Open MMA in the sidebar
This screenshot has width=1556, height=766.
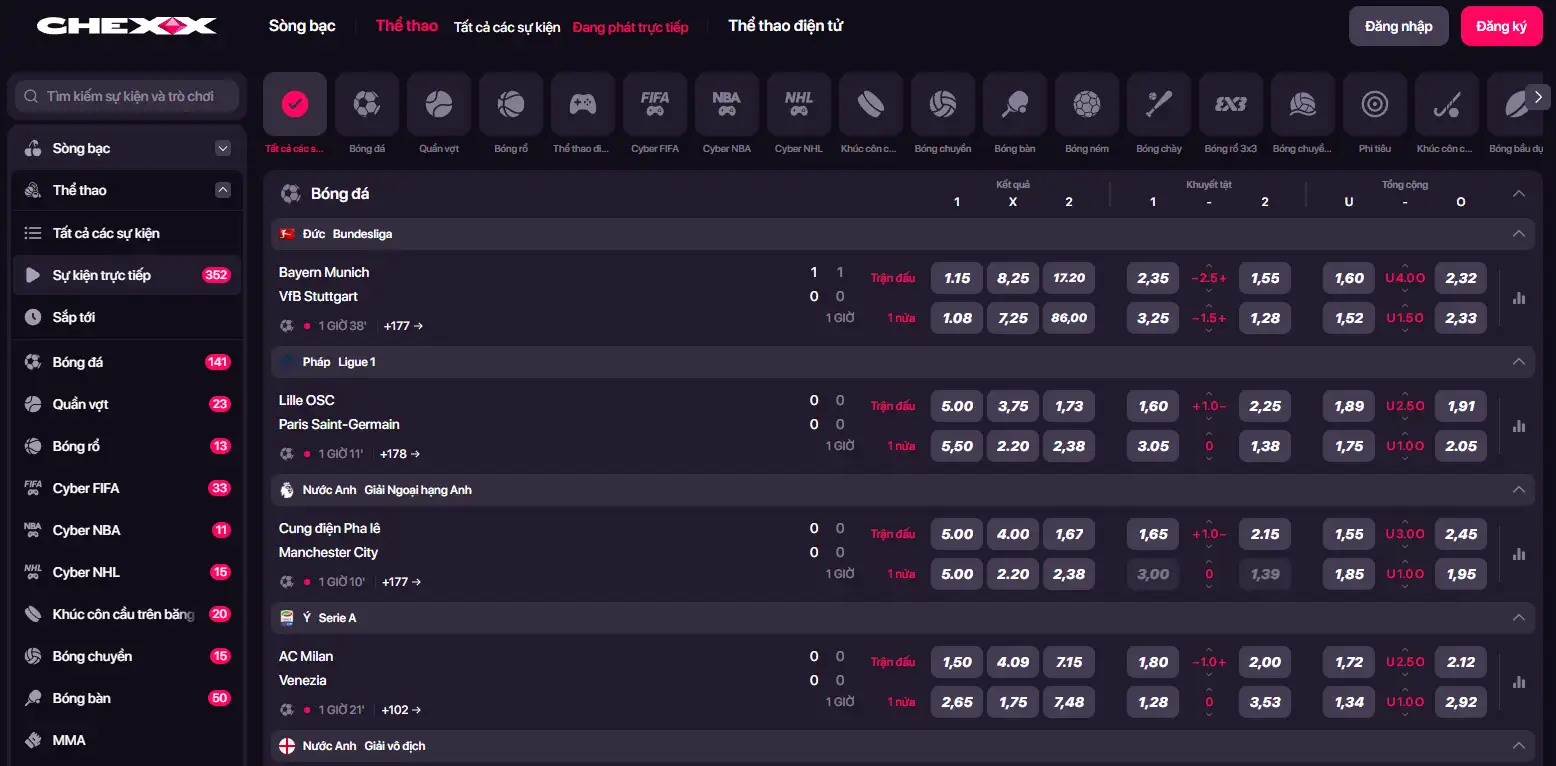pos(127,740)
